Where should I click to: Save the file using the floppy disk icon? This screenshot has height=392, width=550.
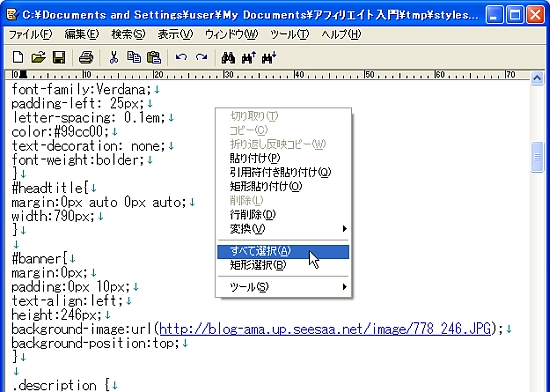click(x=59, y=57)
